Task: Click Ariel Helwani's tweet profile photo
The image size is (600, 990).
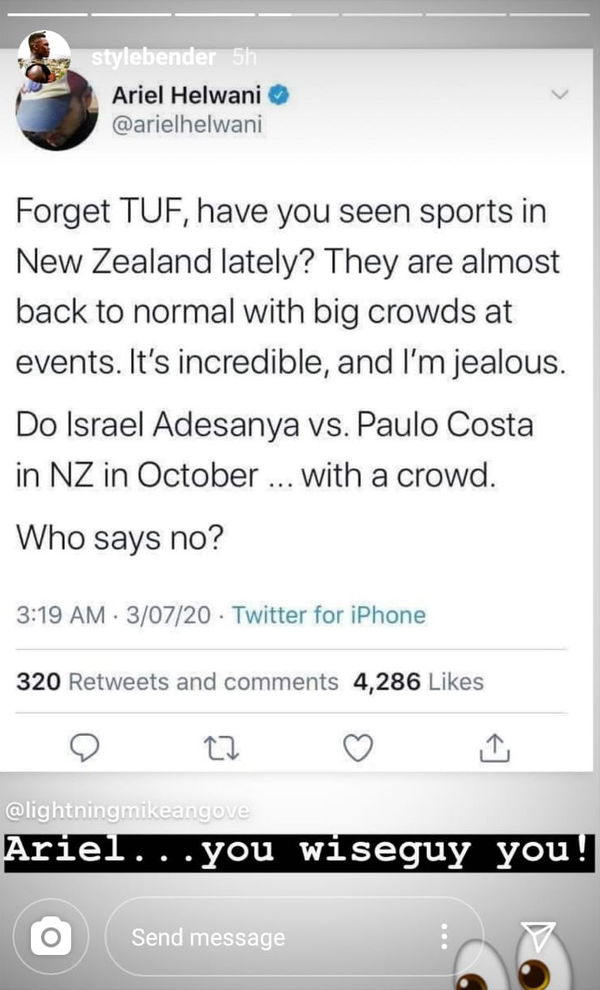Action: [x=57, y=112]
